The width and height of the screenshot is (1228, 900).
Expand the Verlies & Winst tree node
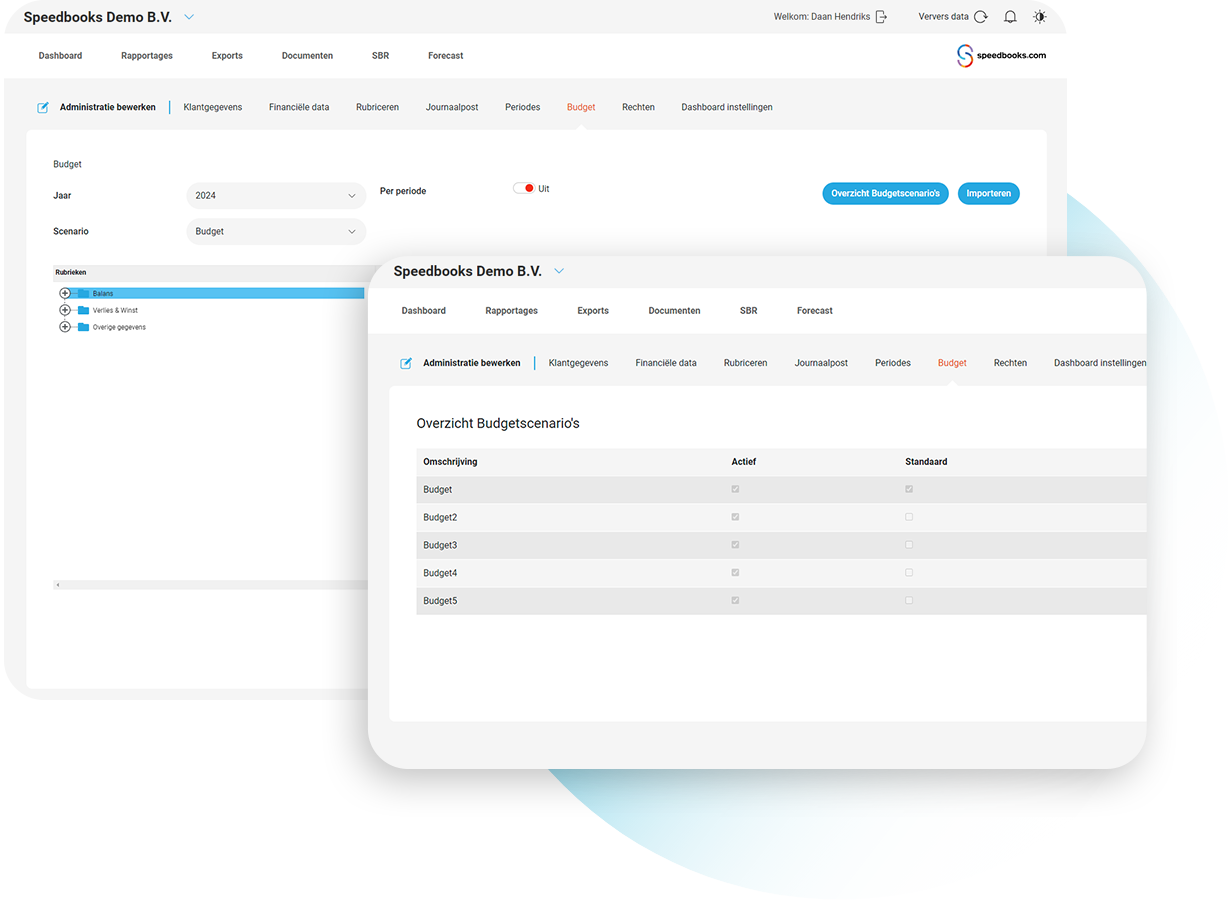65,310
